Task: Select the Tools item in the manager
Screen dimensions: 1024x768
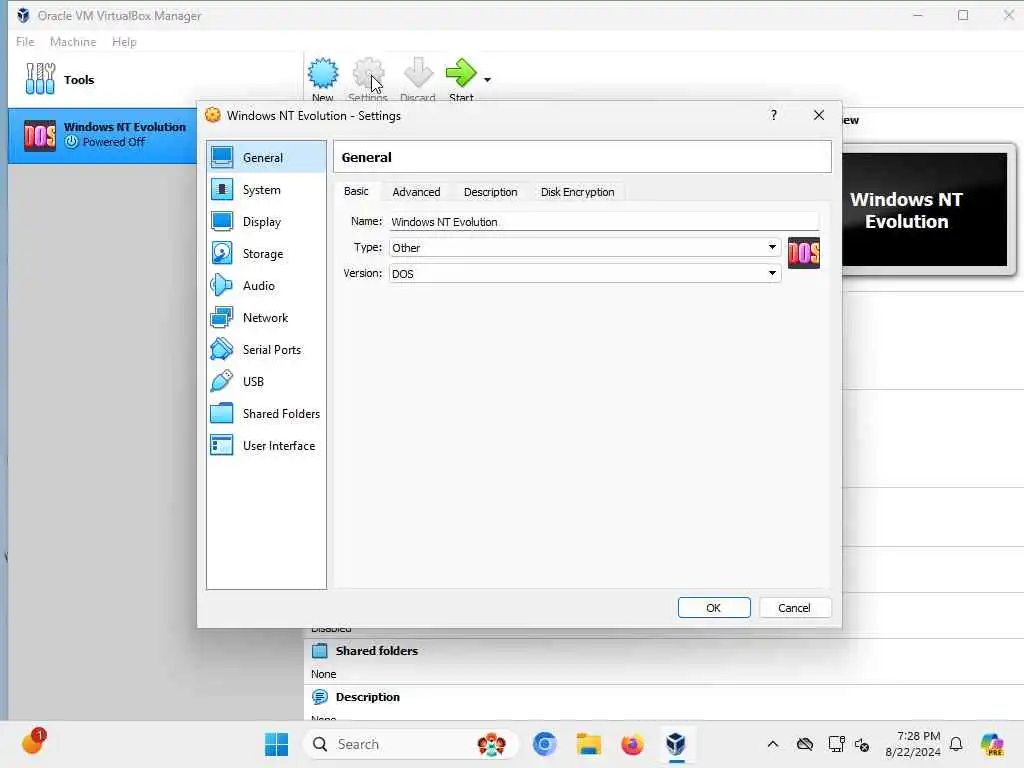Action: [x=155, y=79]
